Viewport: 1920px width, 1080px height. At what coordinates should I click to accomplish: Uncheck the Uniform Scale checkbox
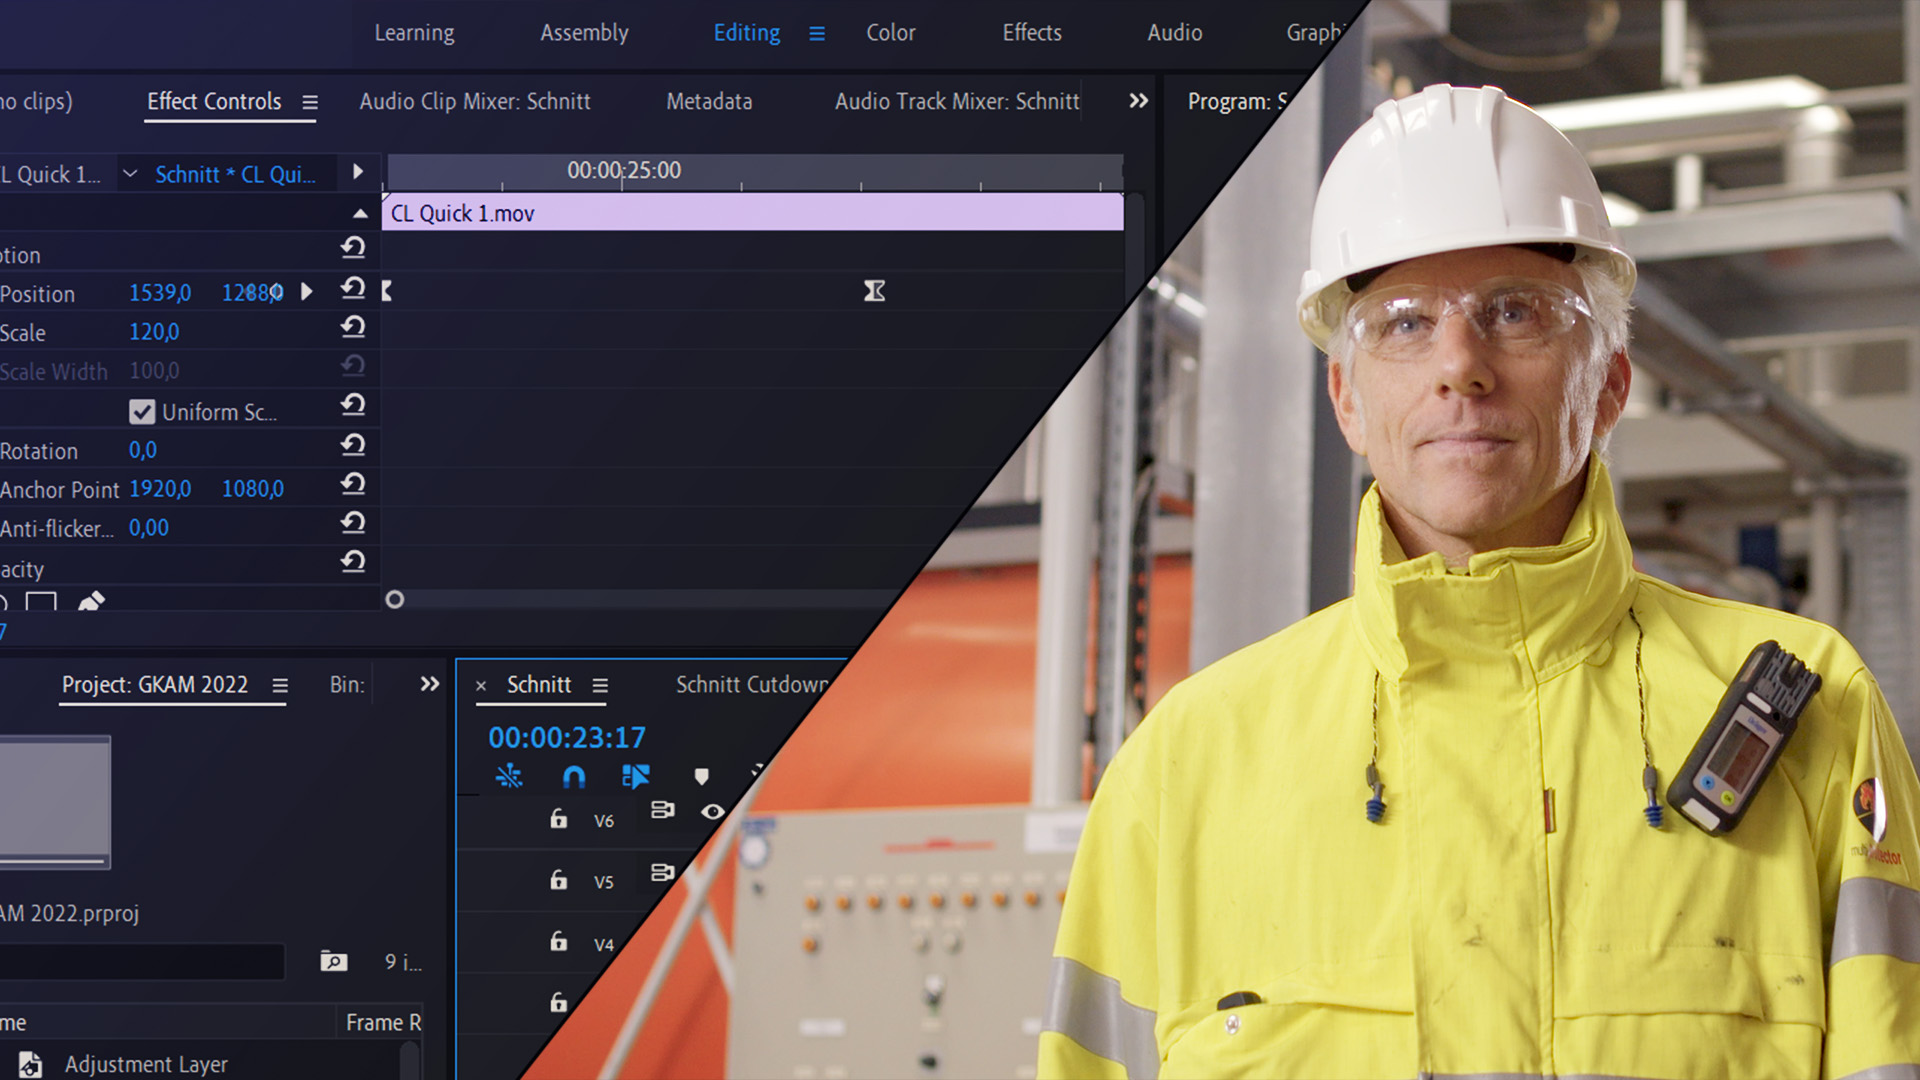(x=142, y=412)
